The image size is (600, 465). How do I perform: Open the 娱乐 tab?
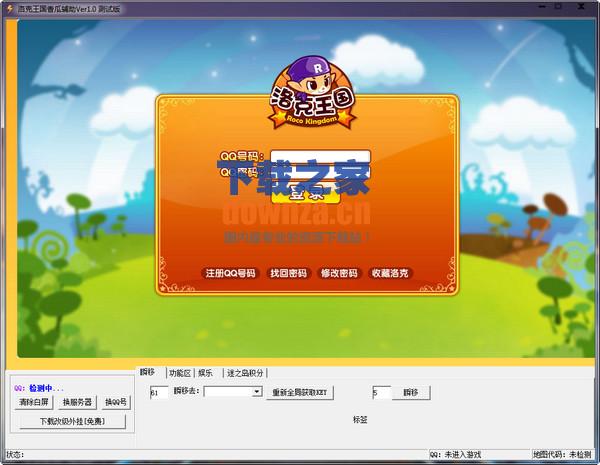[x=207, y=373]
